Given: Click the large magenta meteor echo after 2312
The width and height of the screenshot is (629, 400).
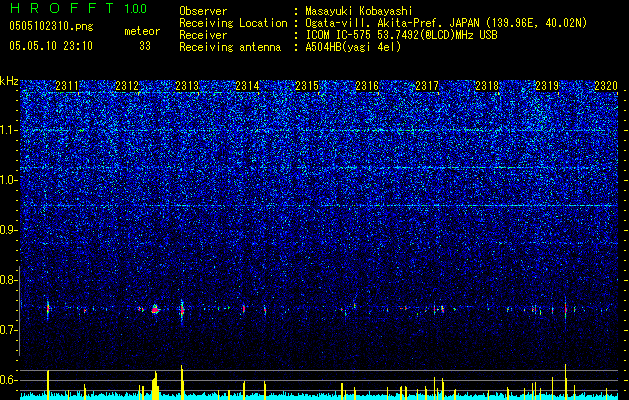Looking at the screenshot, I should [155, 309].
